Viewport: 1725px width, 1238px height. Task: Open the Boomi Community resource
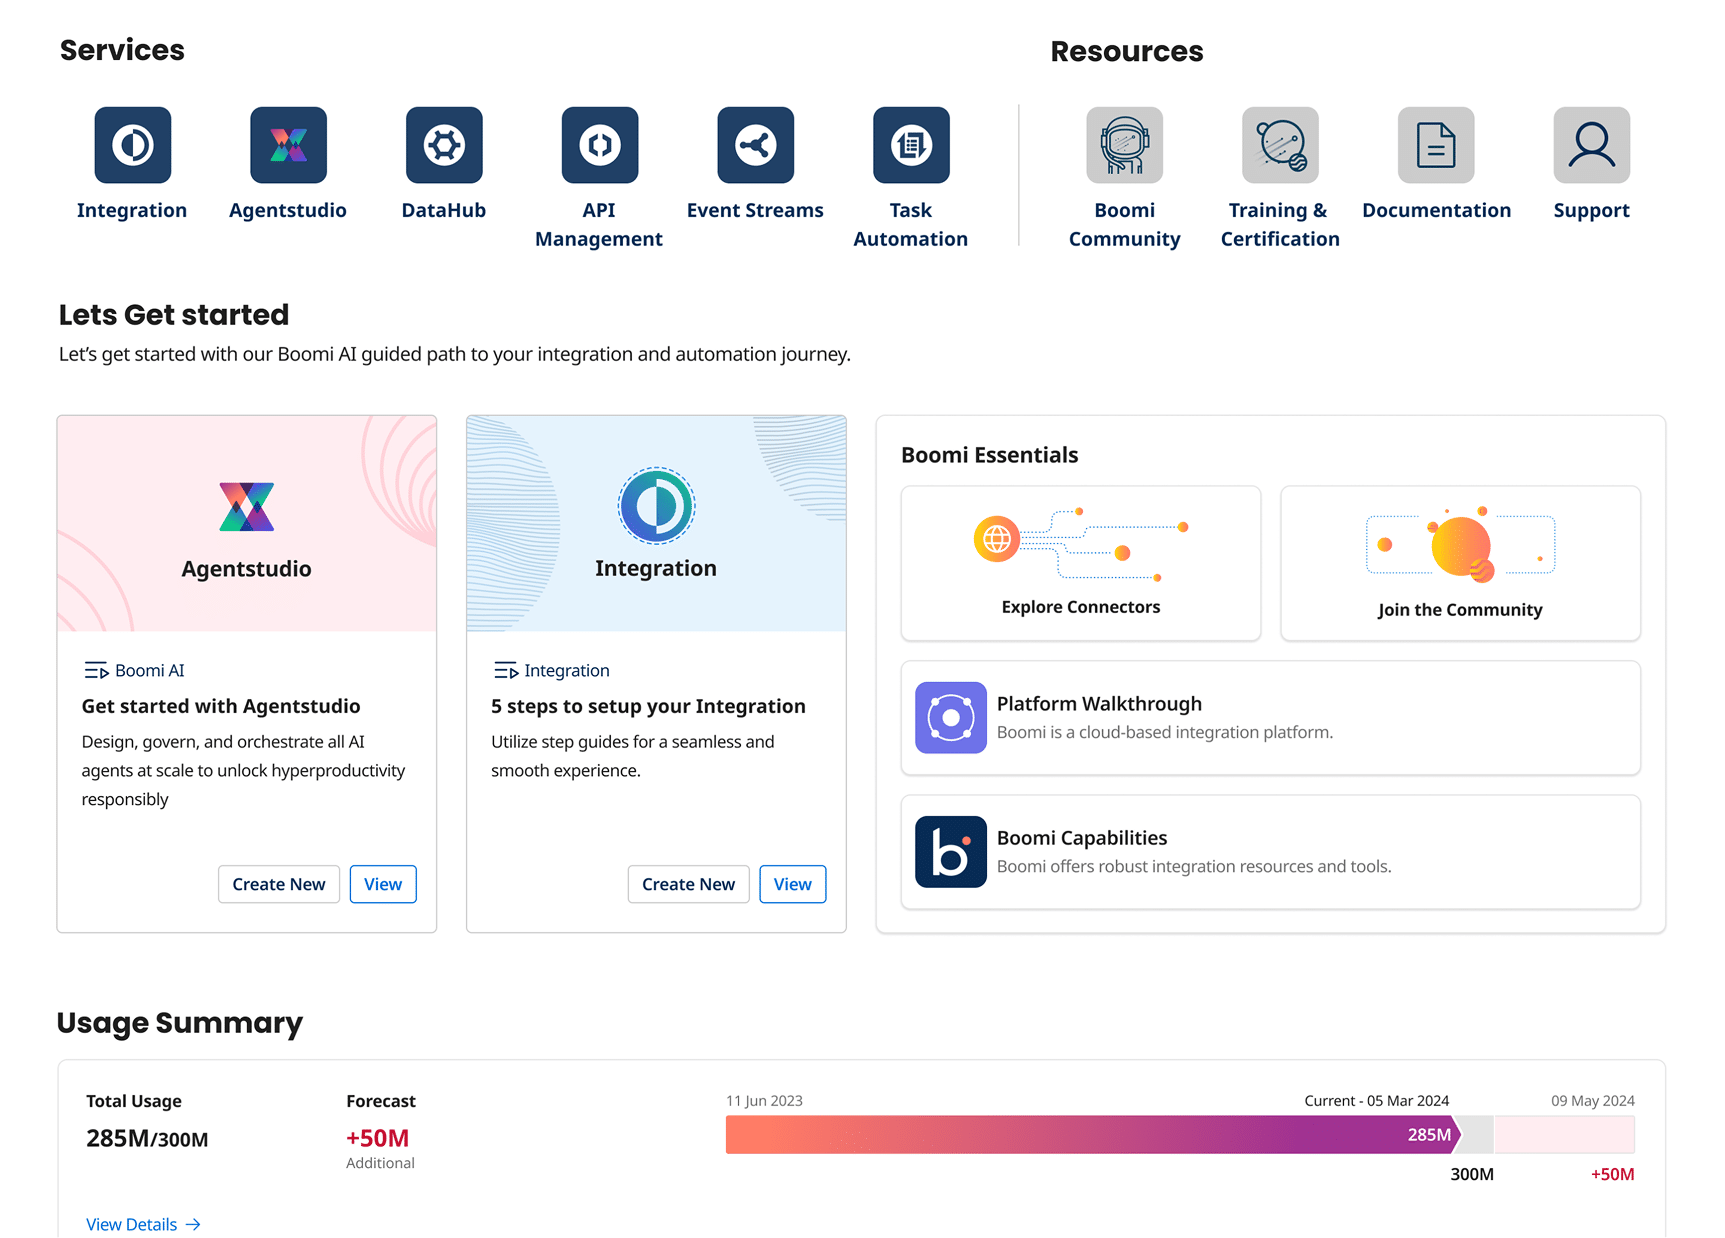(1124, 145)
